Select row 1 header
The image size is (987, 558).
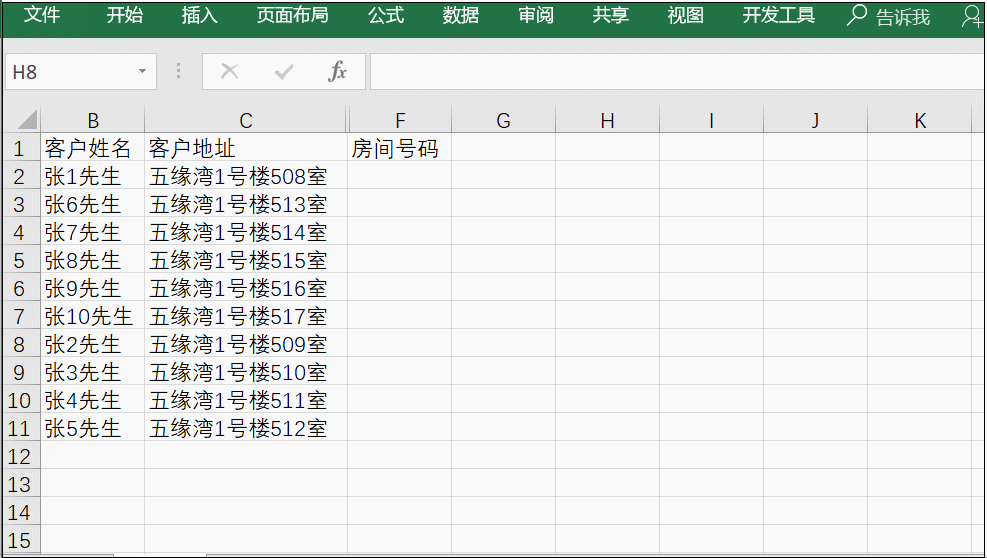coord(19,149)
